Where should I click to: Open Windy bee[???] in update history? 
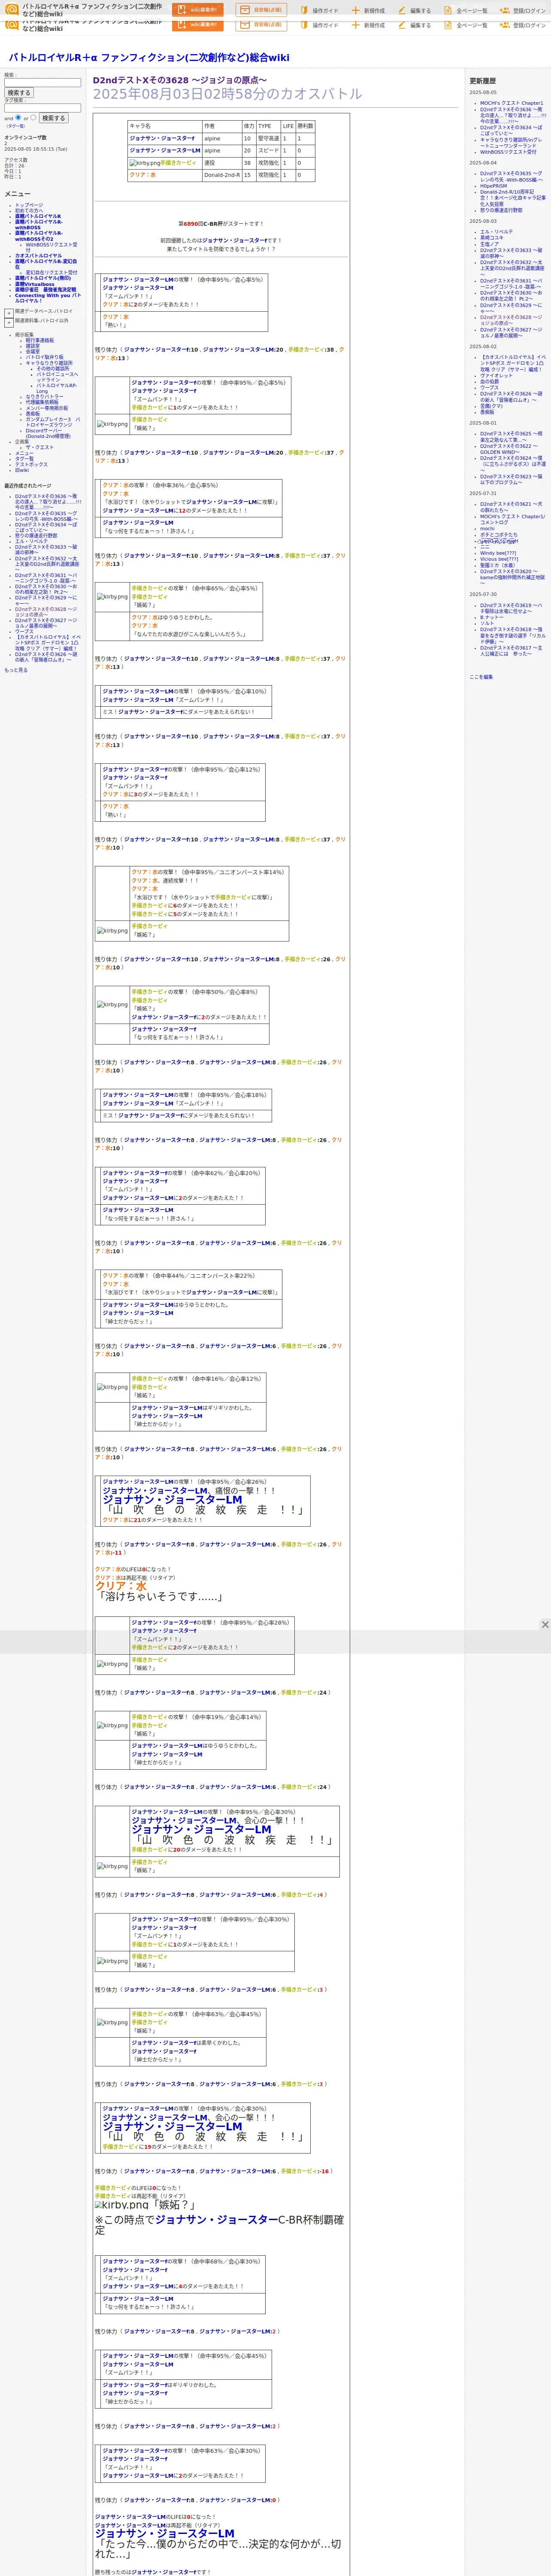pos(498,553)
